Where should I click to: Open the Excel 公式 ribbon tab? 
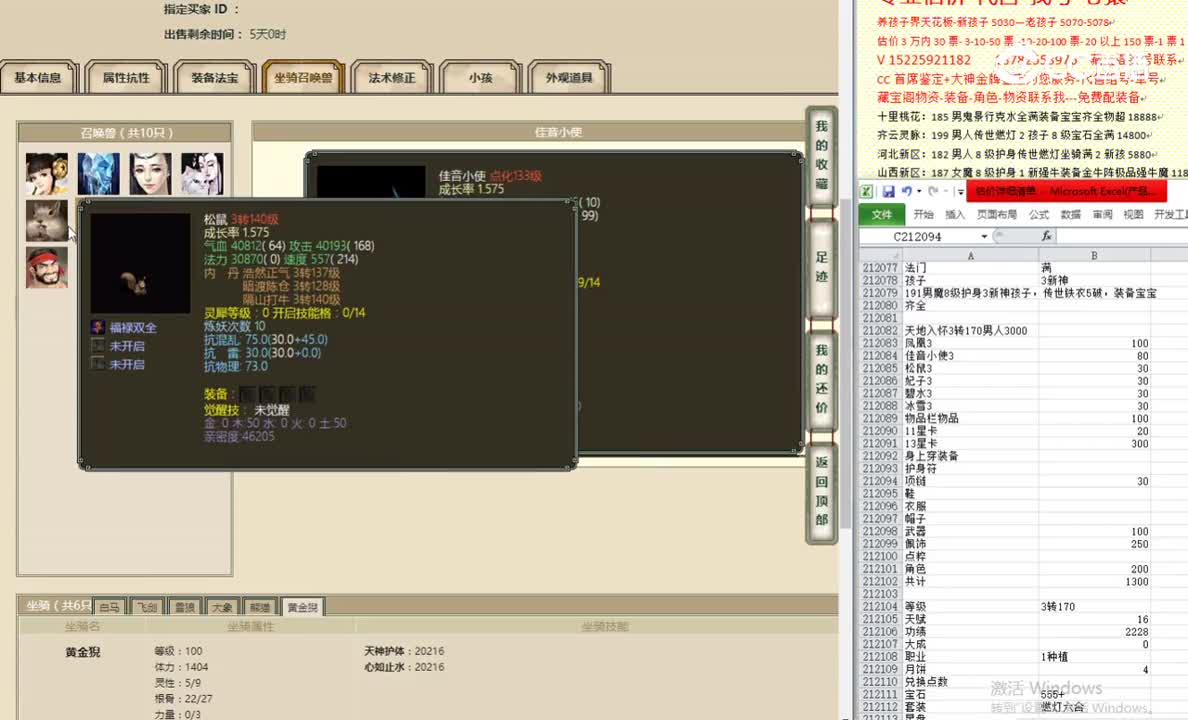pos(1039,214)
